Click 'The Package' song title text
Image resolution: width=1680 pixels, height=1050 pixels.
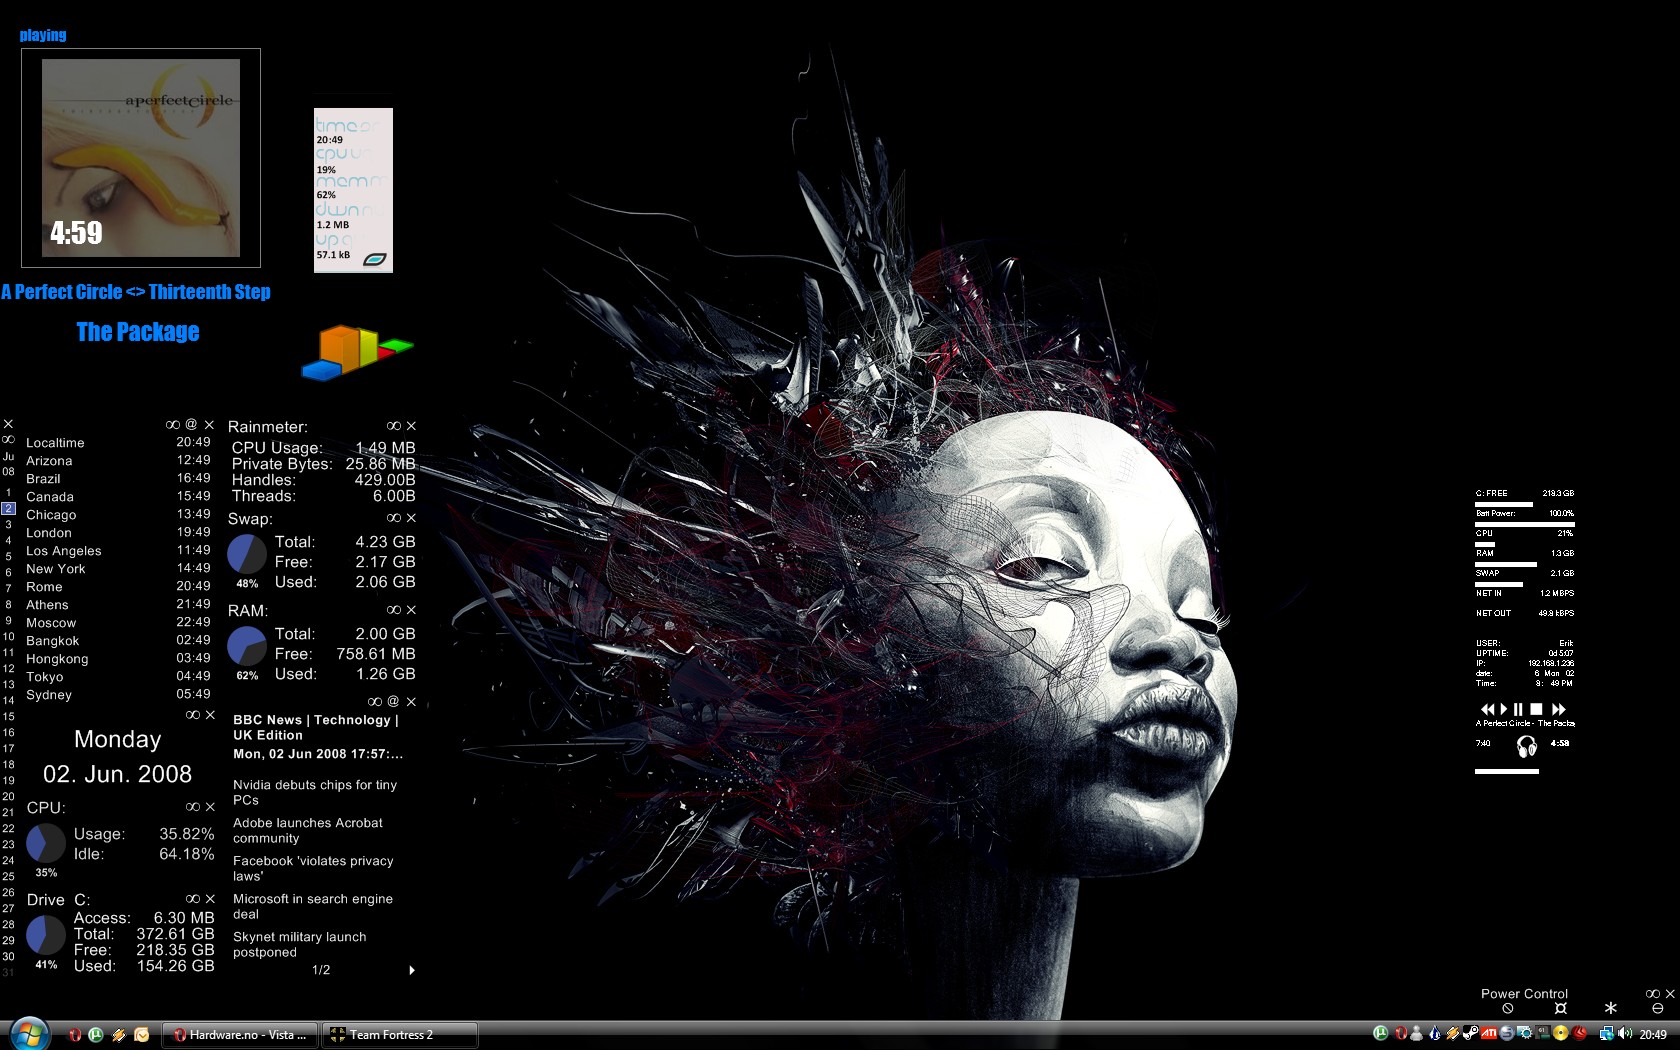tap(138, 332)
